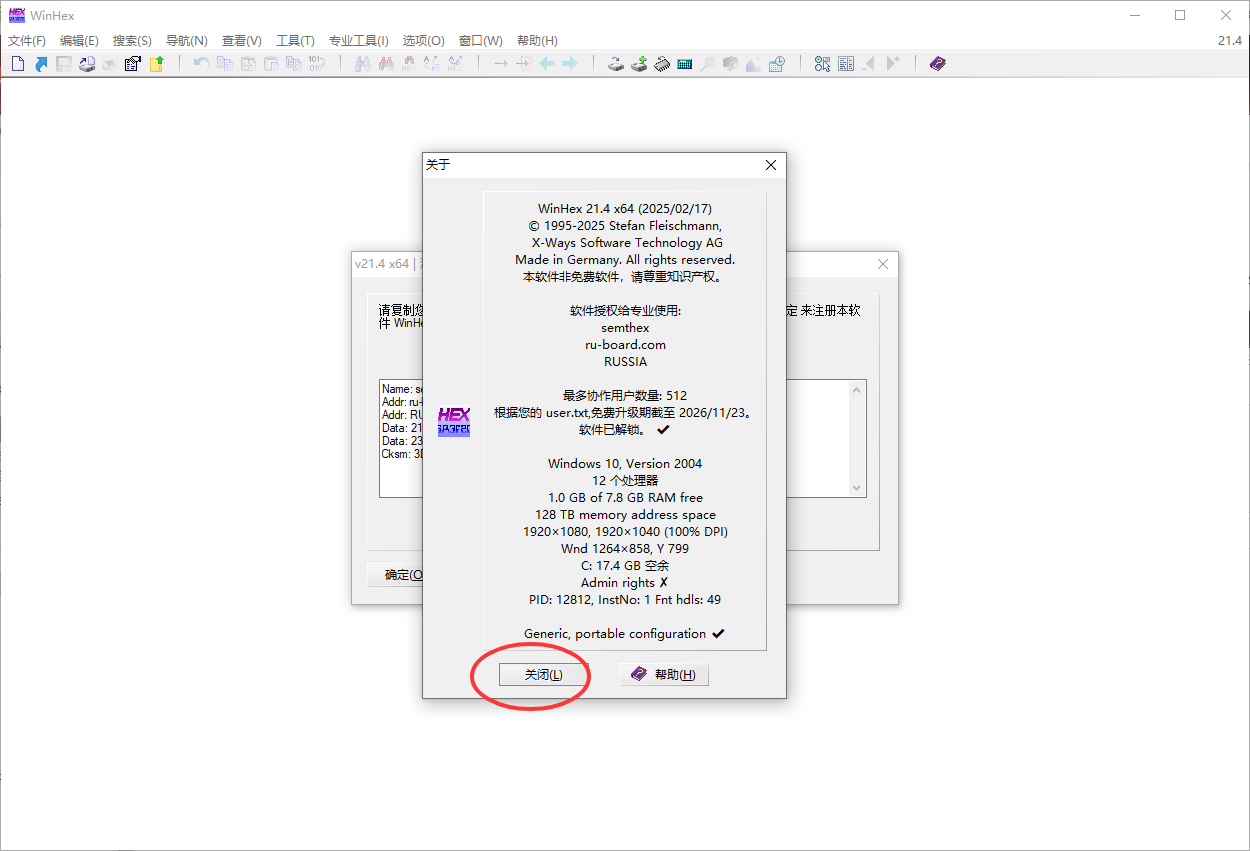Click the Open file toolbar icon
Image resolution: width=1250 pixels, height=851 pixels.
coord(41,63)
